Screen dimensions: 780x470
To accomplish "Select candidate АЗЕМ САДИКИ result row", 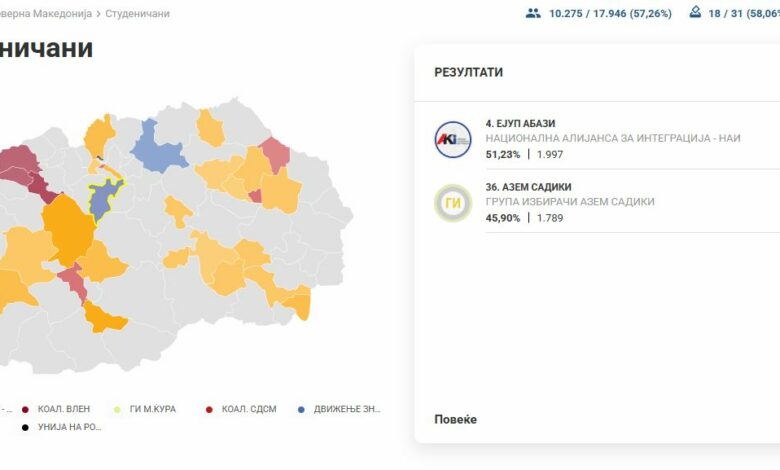I will [600, 202].
